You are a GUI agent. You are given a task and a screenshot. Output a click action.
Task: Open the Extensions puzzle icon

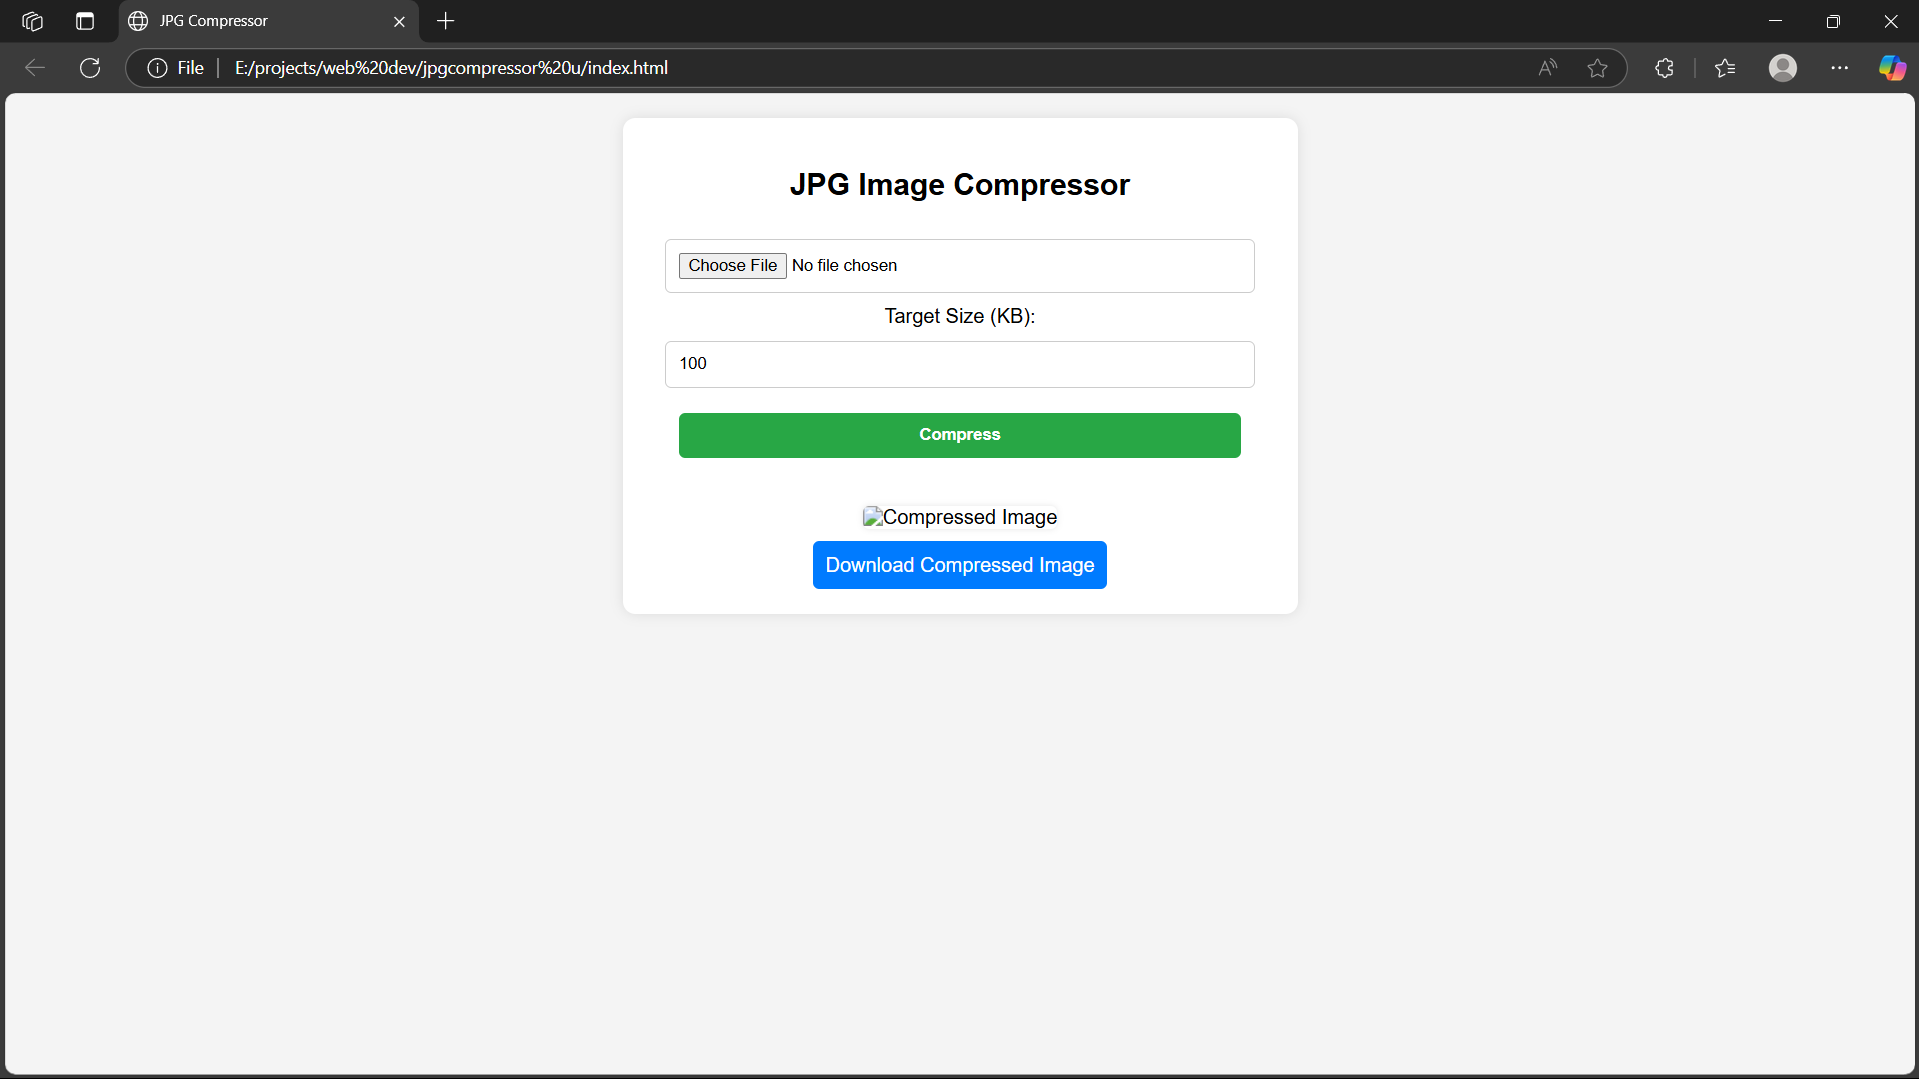click(1664, 68)
